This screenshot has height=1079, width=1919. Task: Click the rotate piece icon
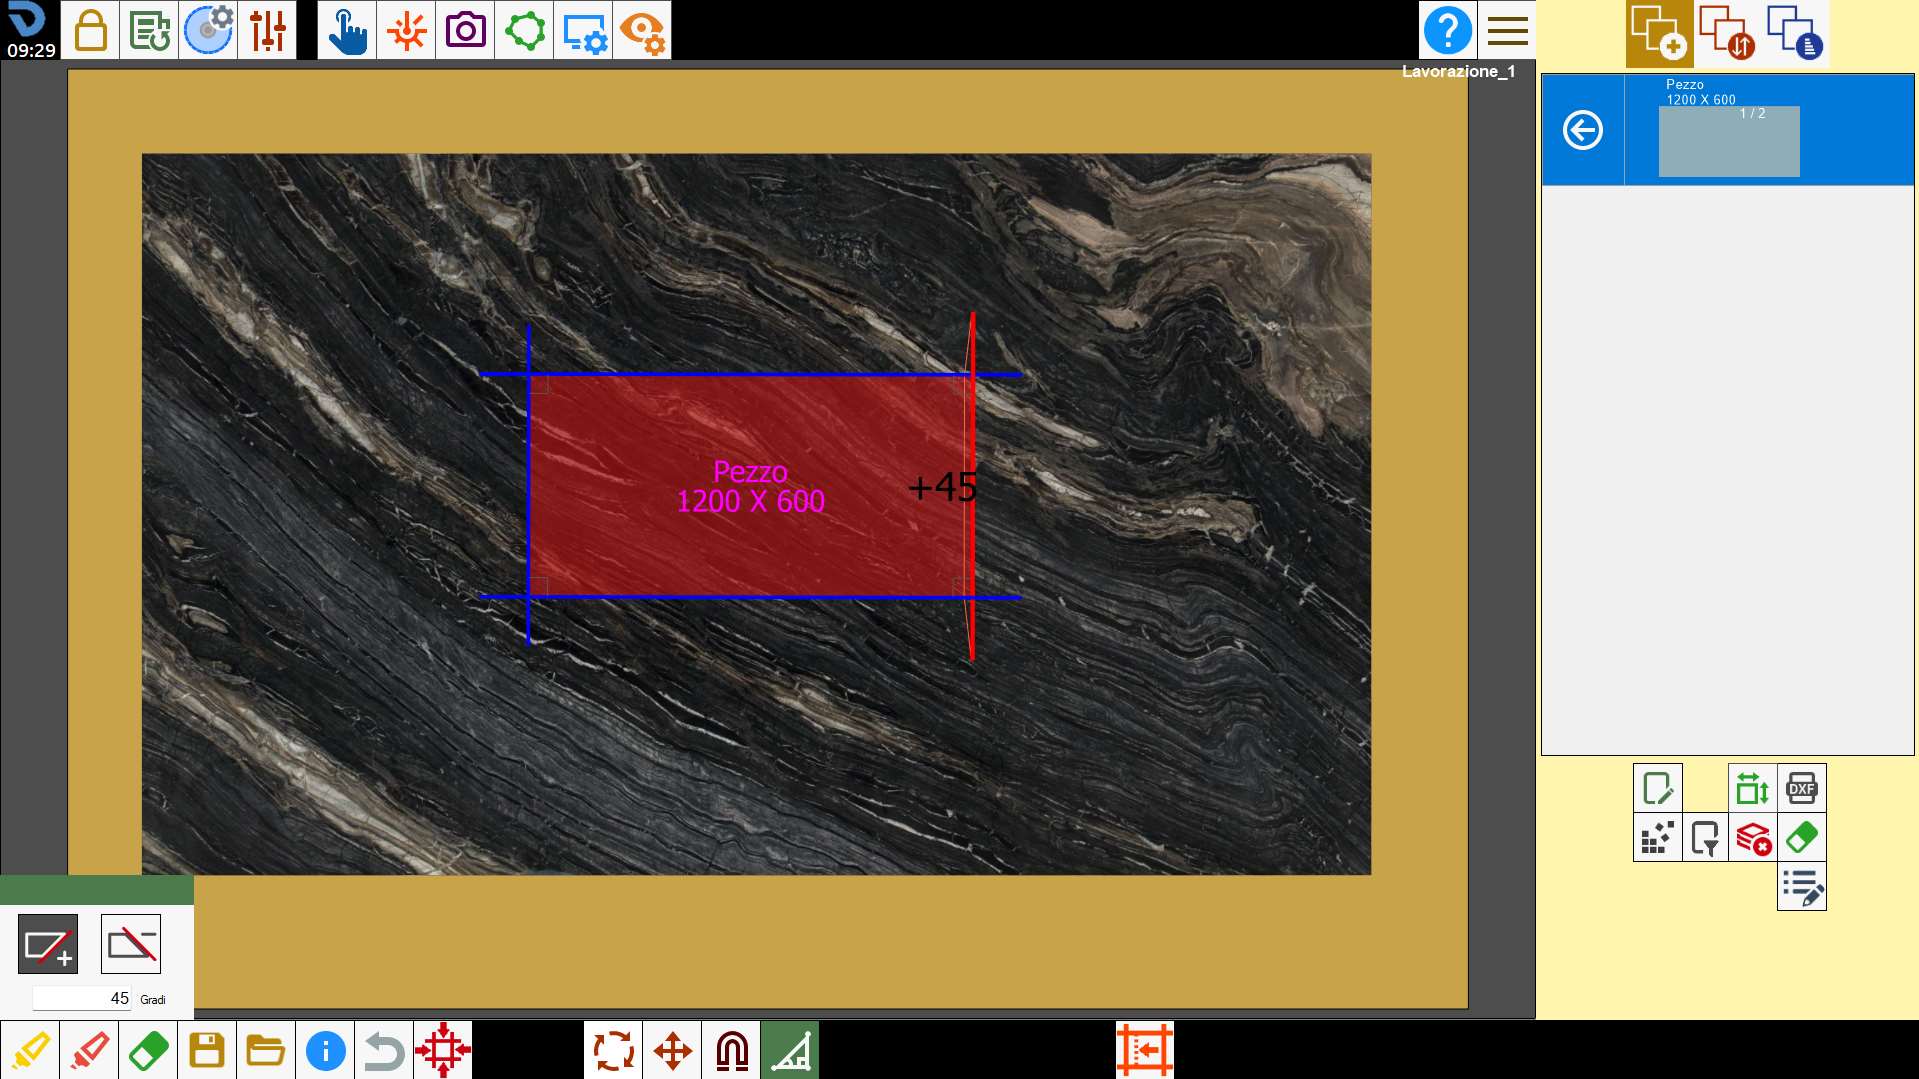[613, 1050]
